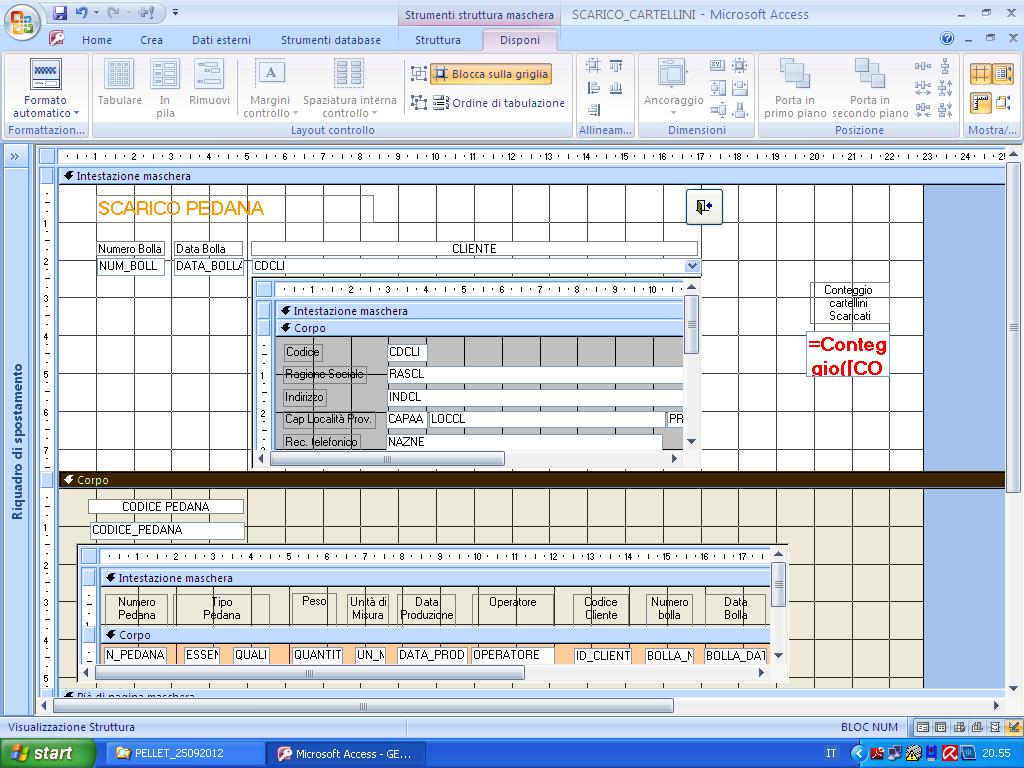
Task: Select the CODICE_PEDANA text box
Action: 167,530
